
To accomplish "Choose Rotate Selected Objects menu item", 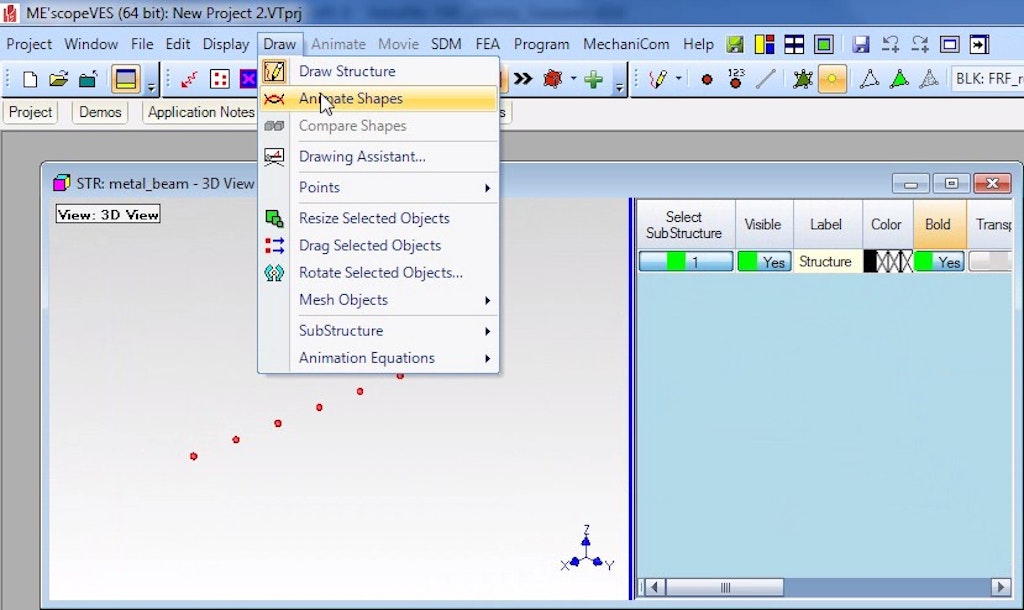I will coord(381,273).
